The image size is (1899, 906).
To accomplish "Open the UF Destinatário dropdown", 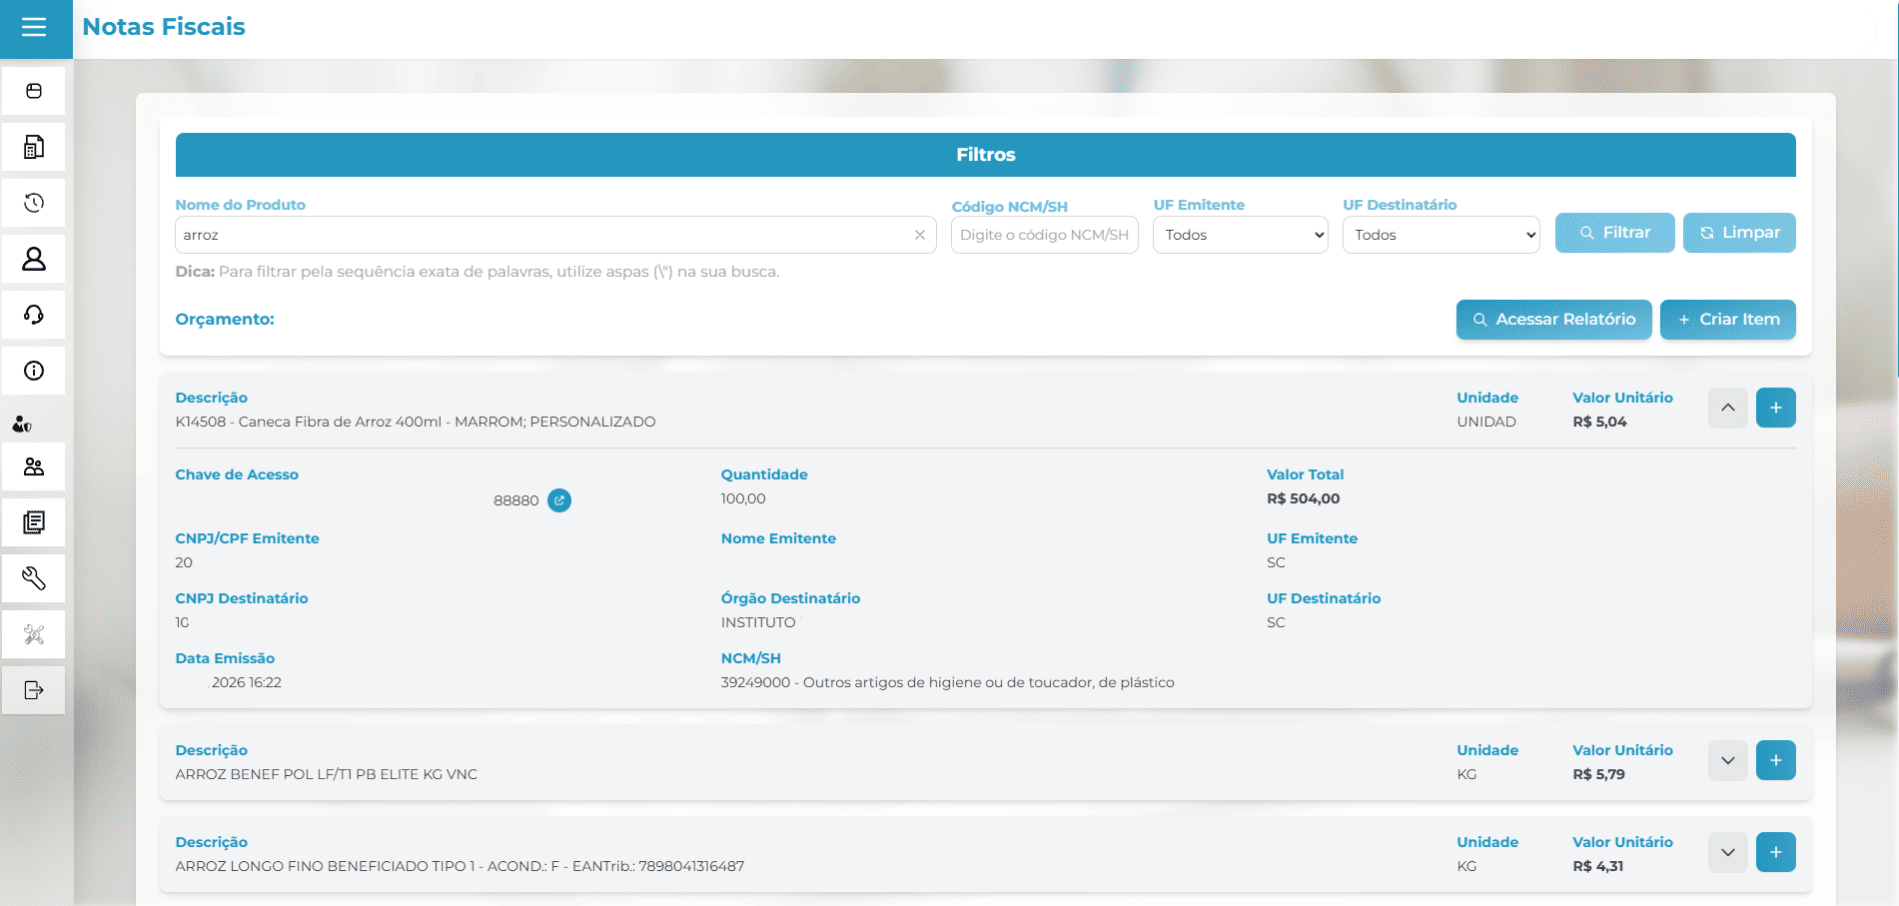I will pos(1440,234).
